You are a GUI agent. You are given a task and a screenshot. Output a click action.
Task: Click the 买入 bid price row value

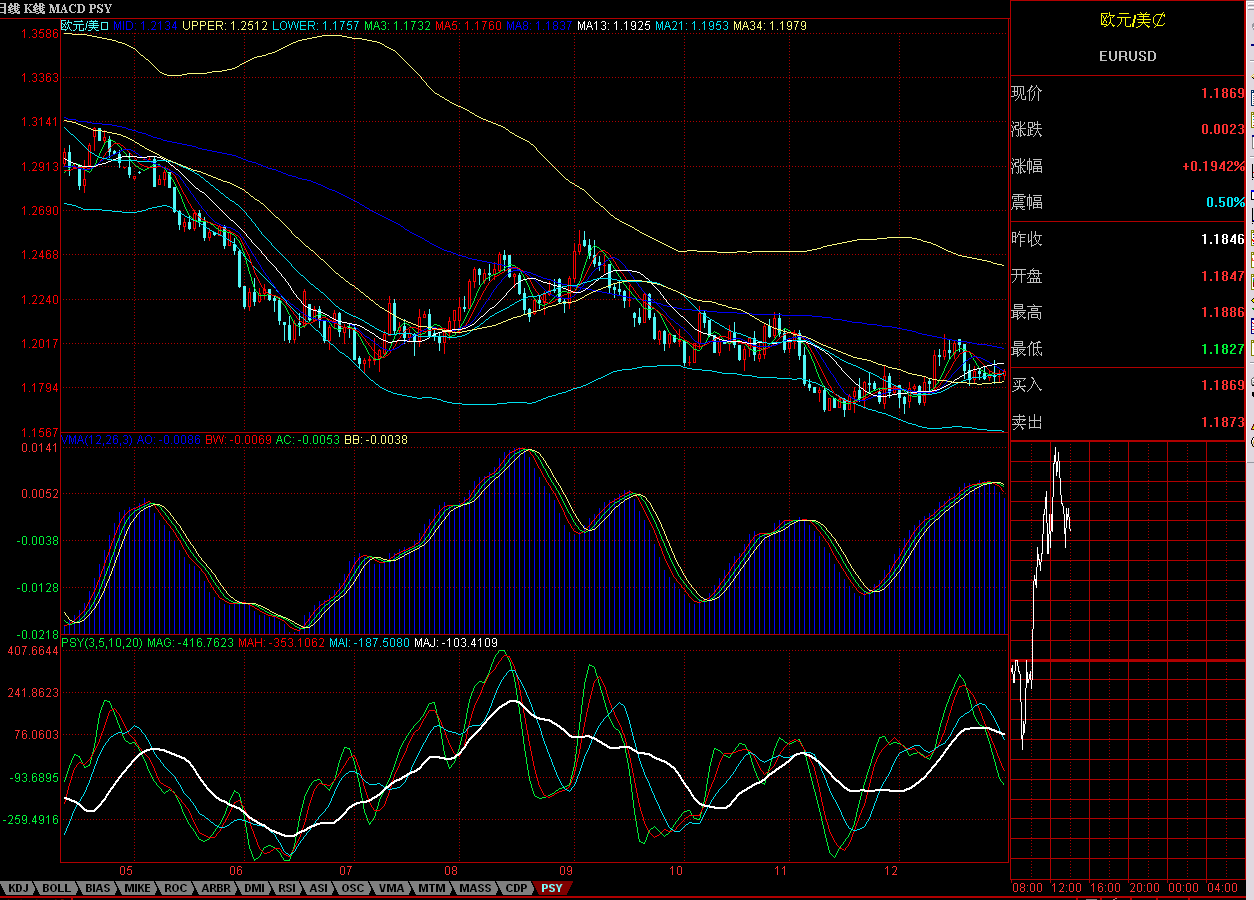1223,385
